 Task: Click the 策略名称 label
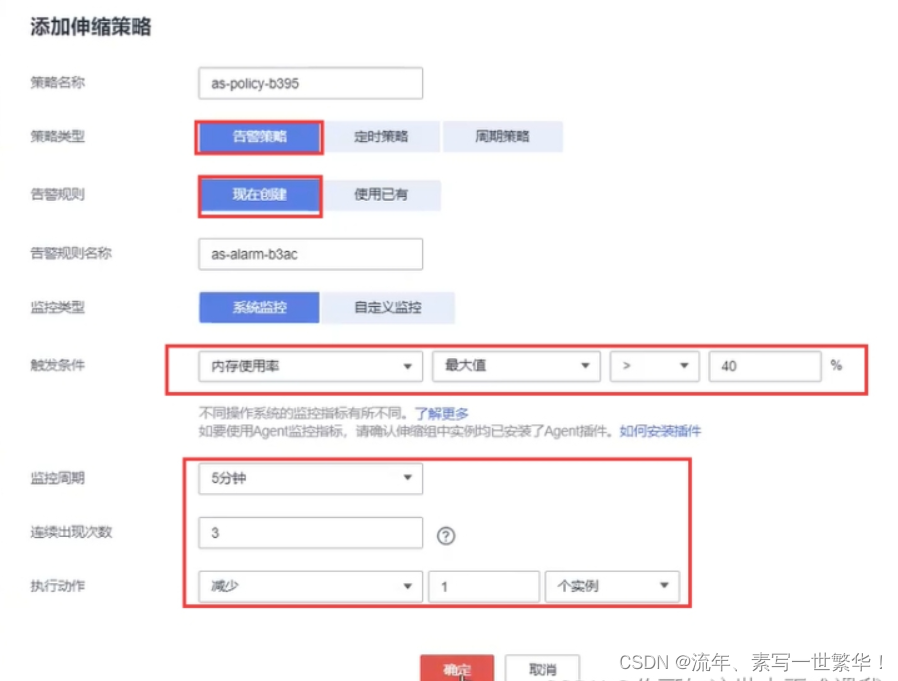point(57,82)
